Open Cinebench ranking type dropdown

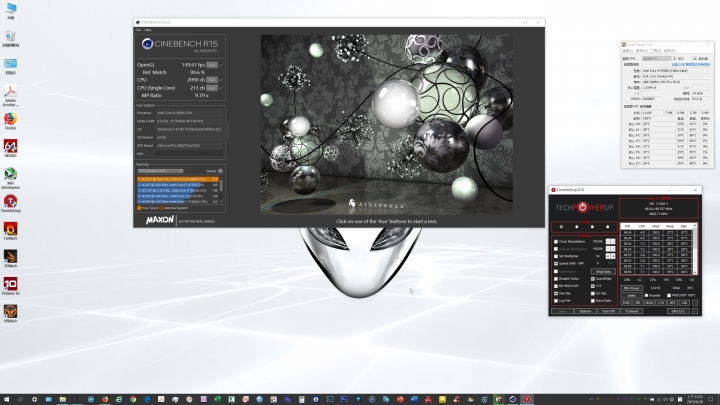(160, 171)
